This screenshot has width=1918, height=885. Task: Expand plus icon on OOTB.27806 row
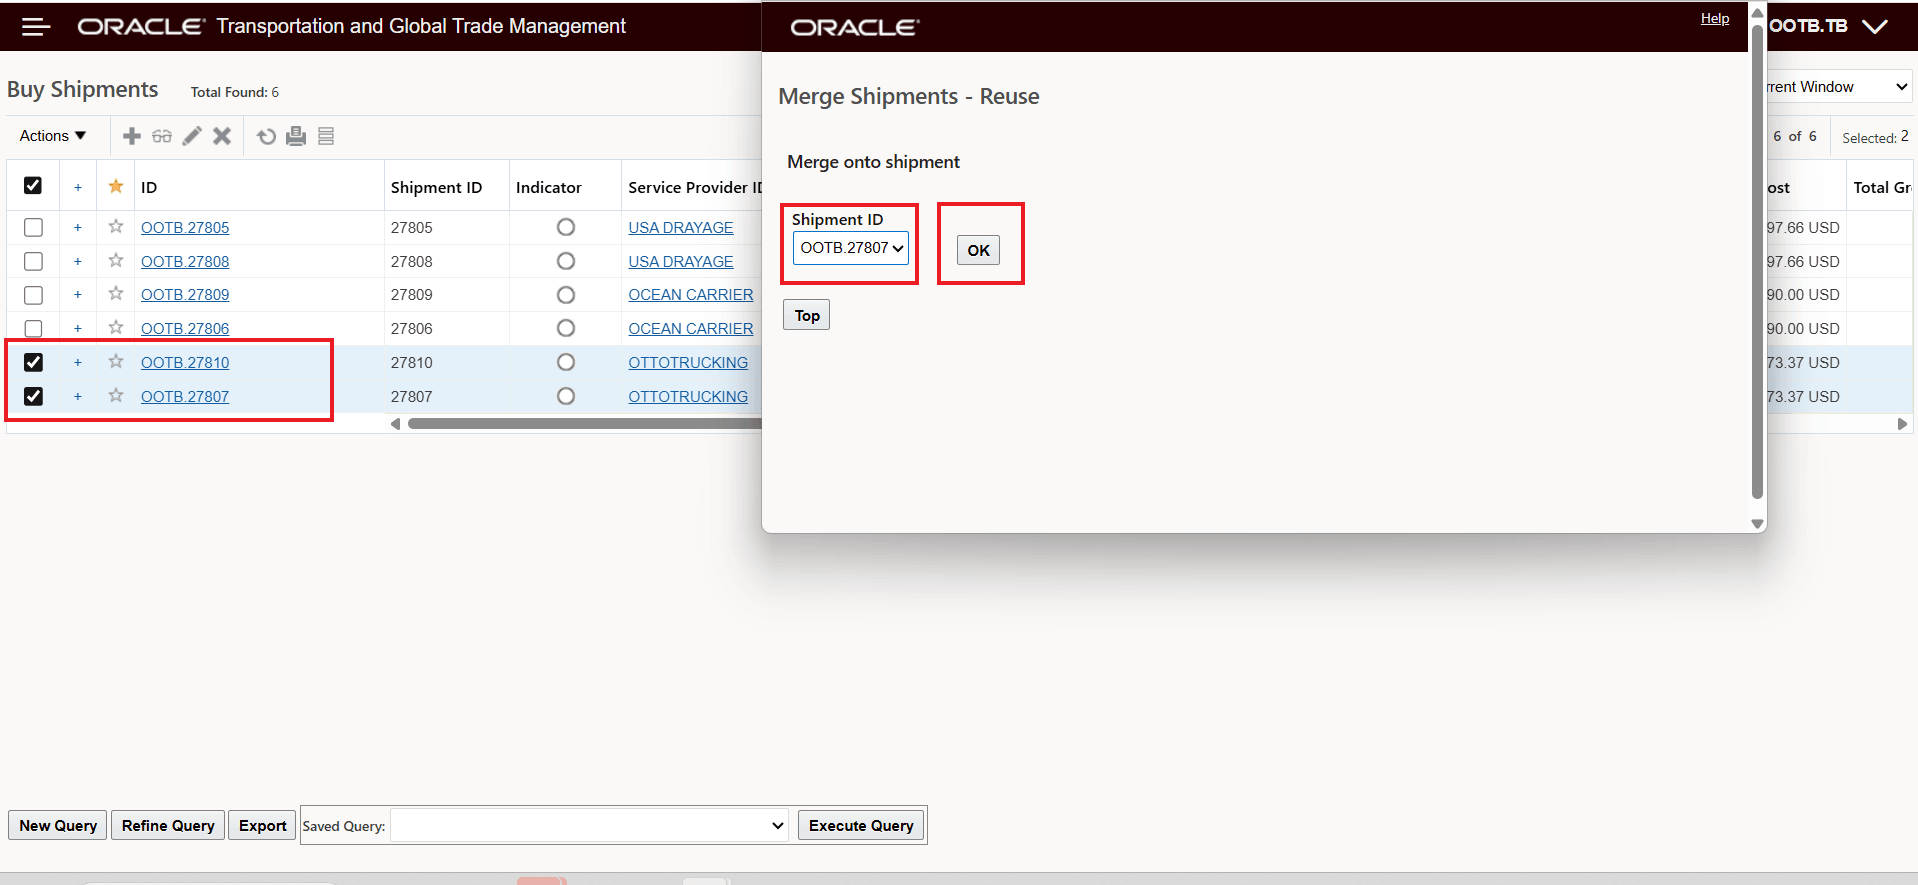[x=78, y=328]
